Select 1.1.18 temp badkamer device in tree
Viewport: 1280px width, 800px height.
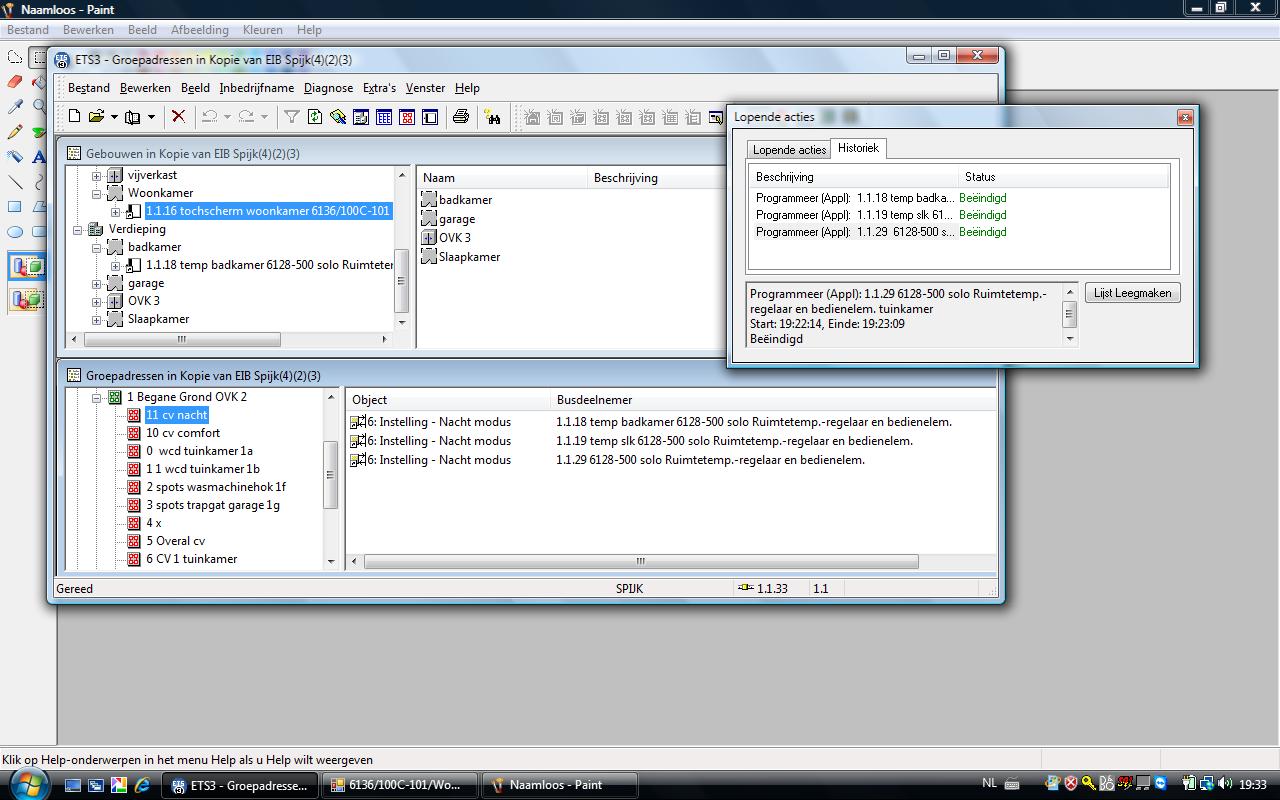click(269, 265)
